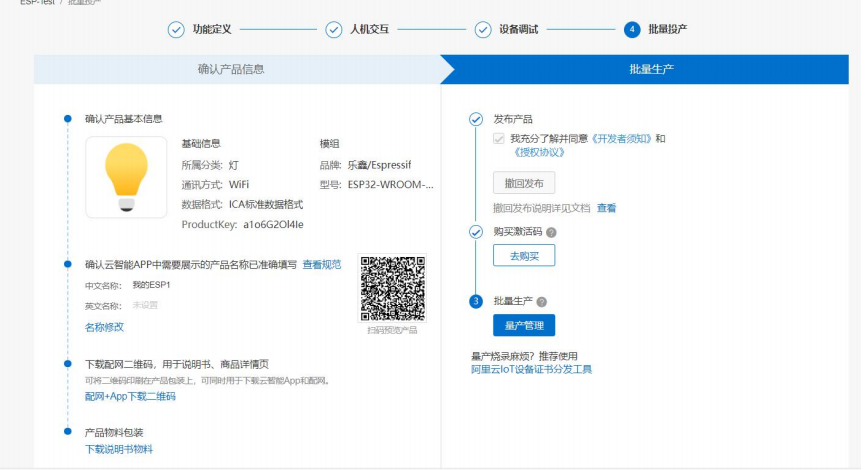This screenshot has width=866, height=470.
Task: Click help icon next to 批量生产
Action: [542, 302]
